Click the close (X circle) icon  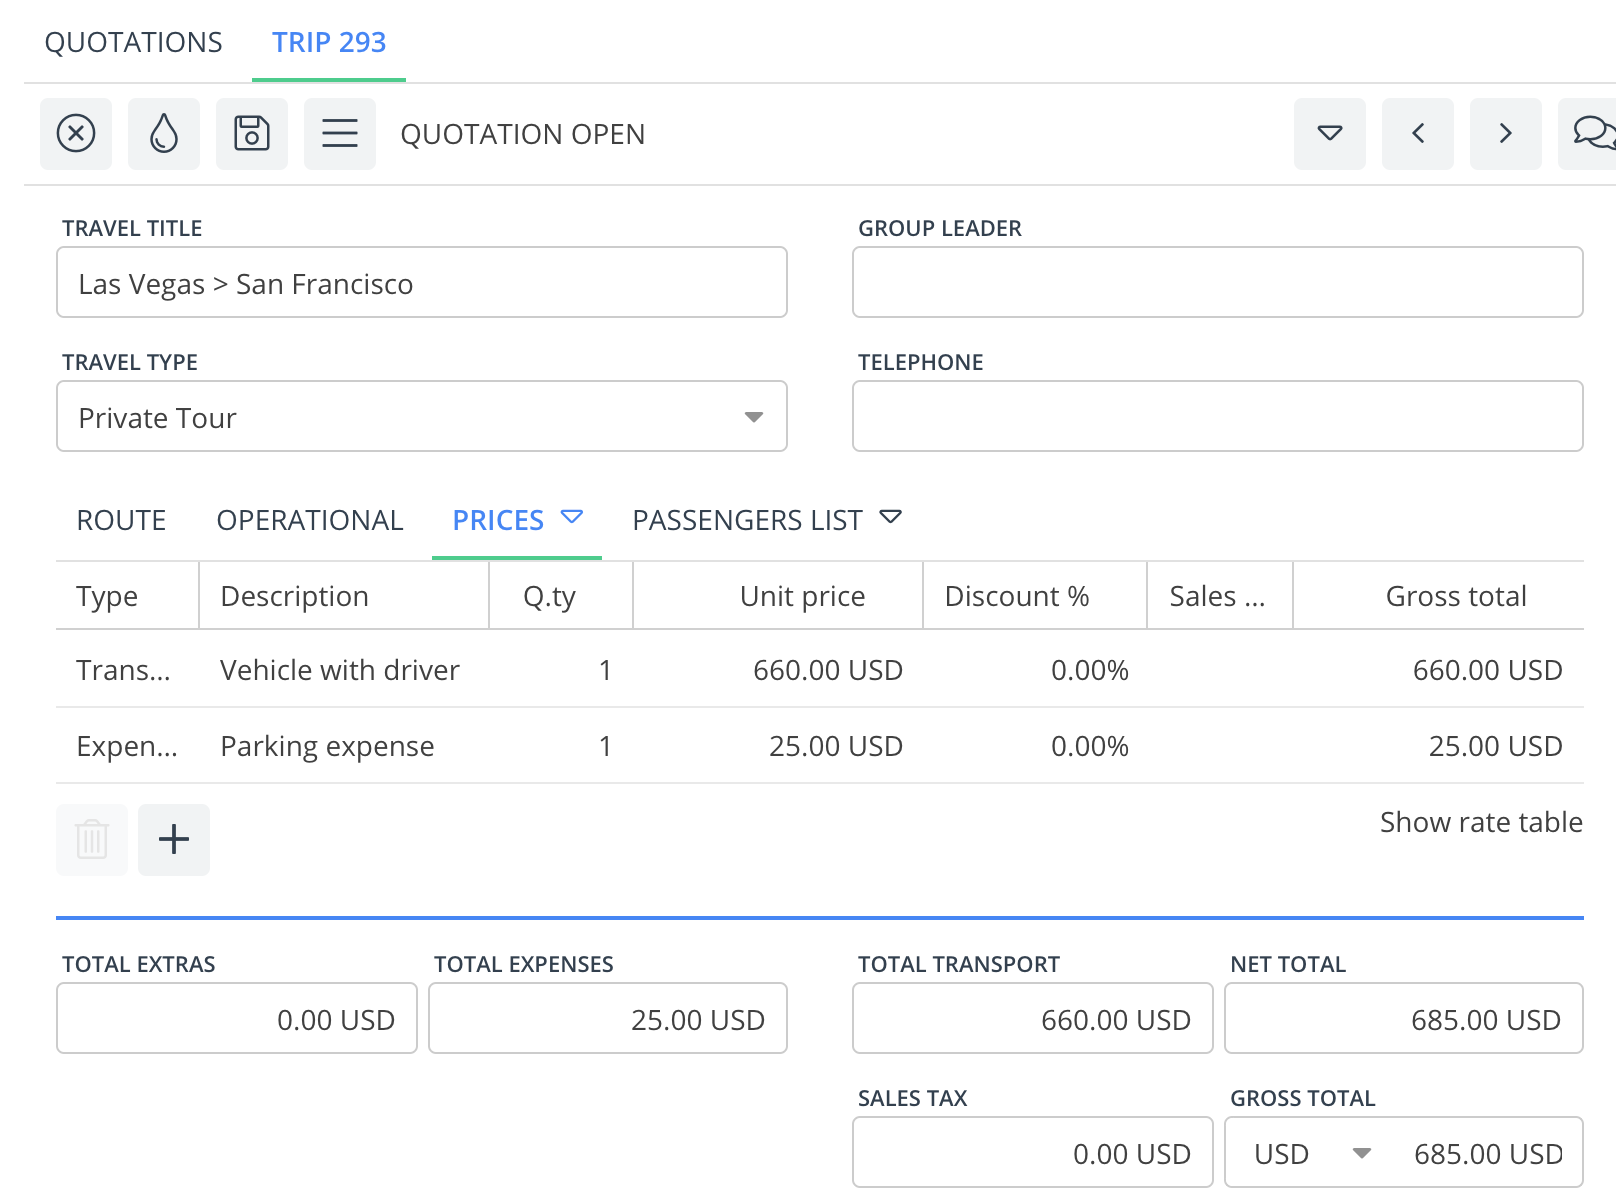click(x=76, y=133)
